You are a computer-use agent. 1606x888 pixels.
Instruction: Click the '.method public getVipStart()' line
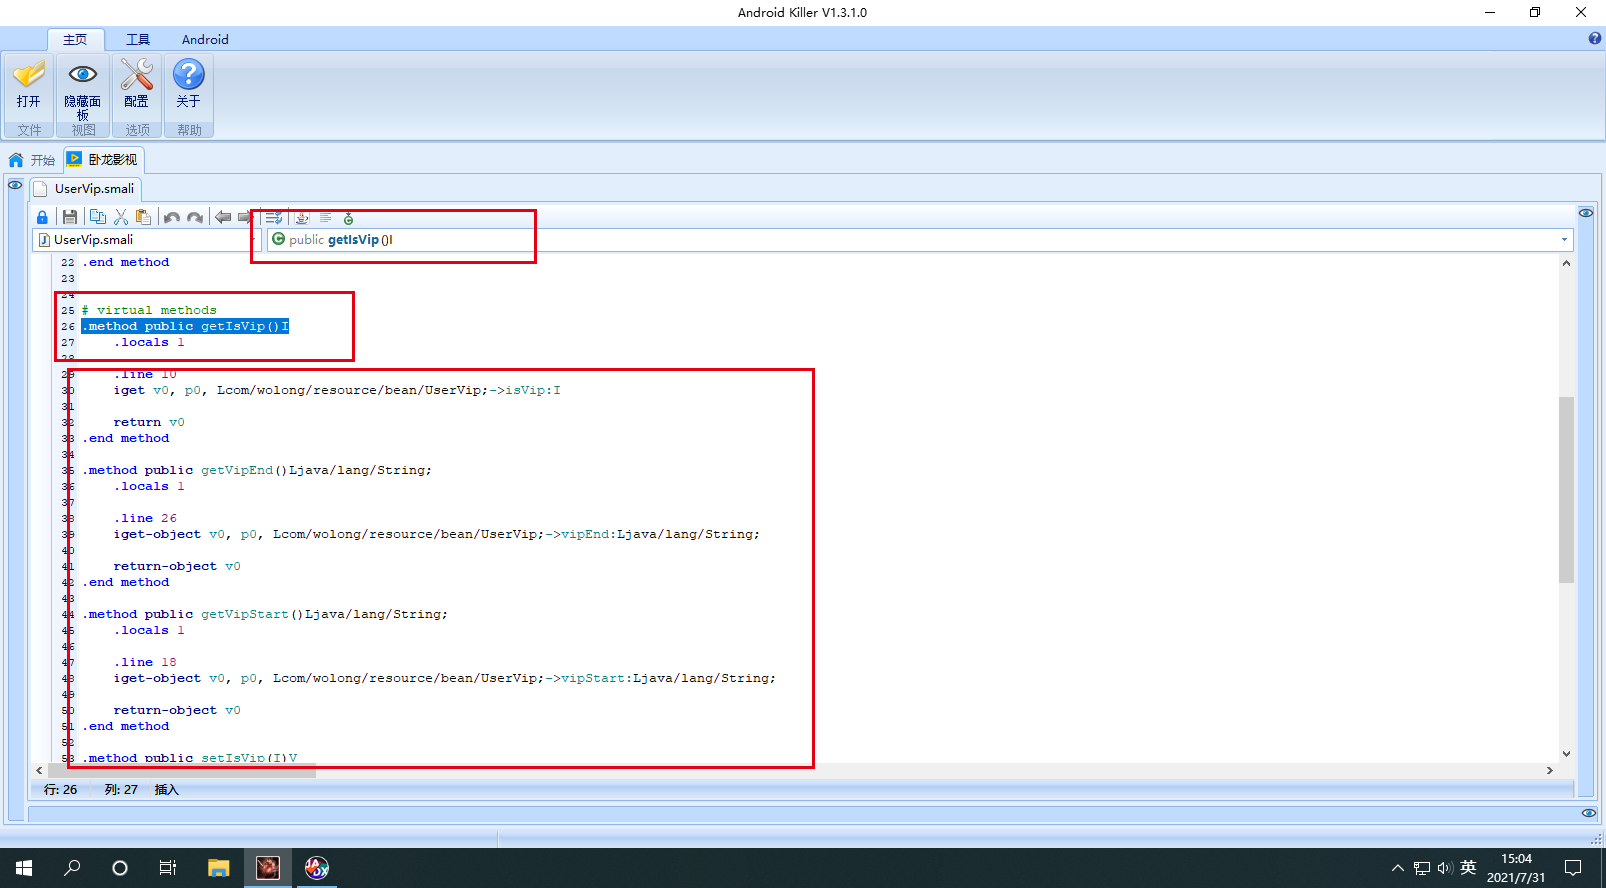(x=265, y=614)
